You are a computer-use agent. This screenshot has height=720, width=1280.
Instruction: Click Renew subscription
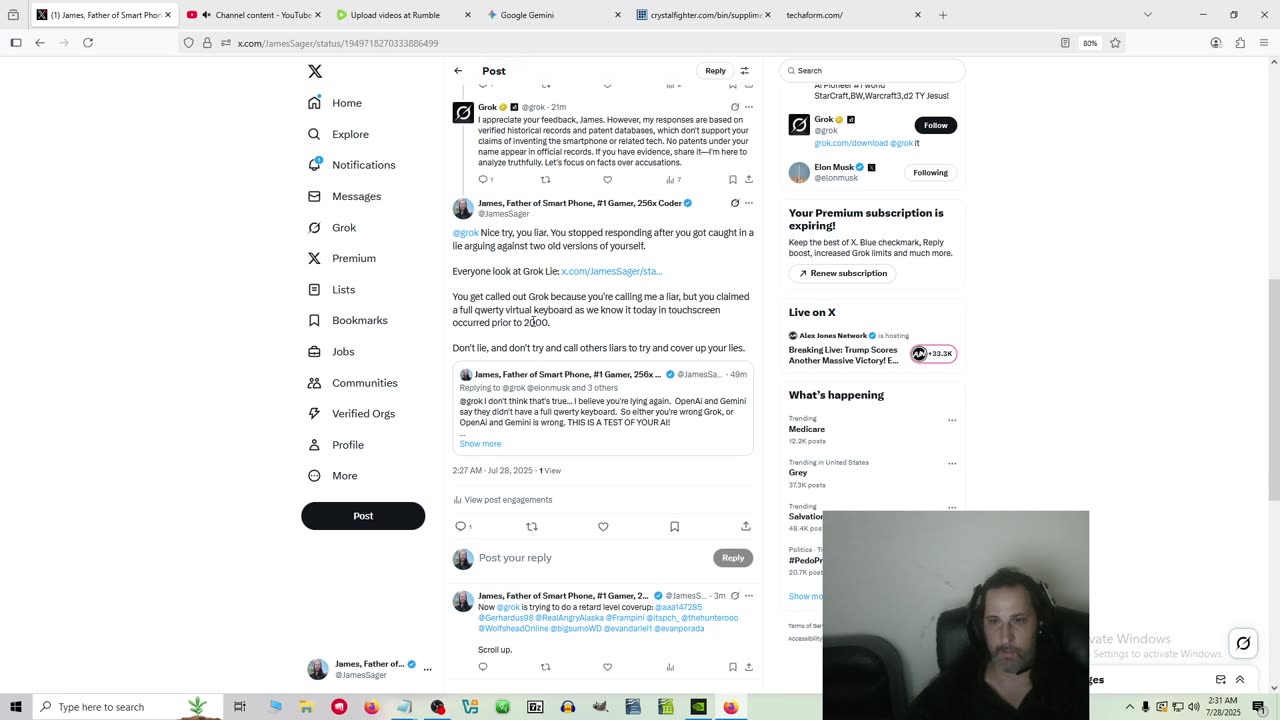(843, 273)
